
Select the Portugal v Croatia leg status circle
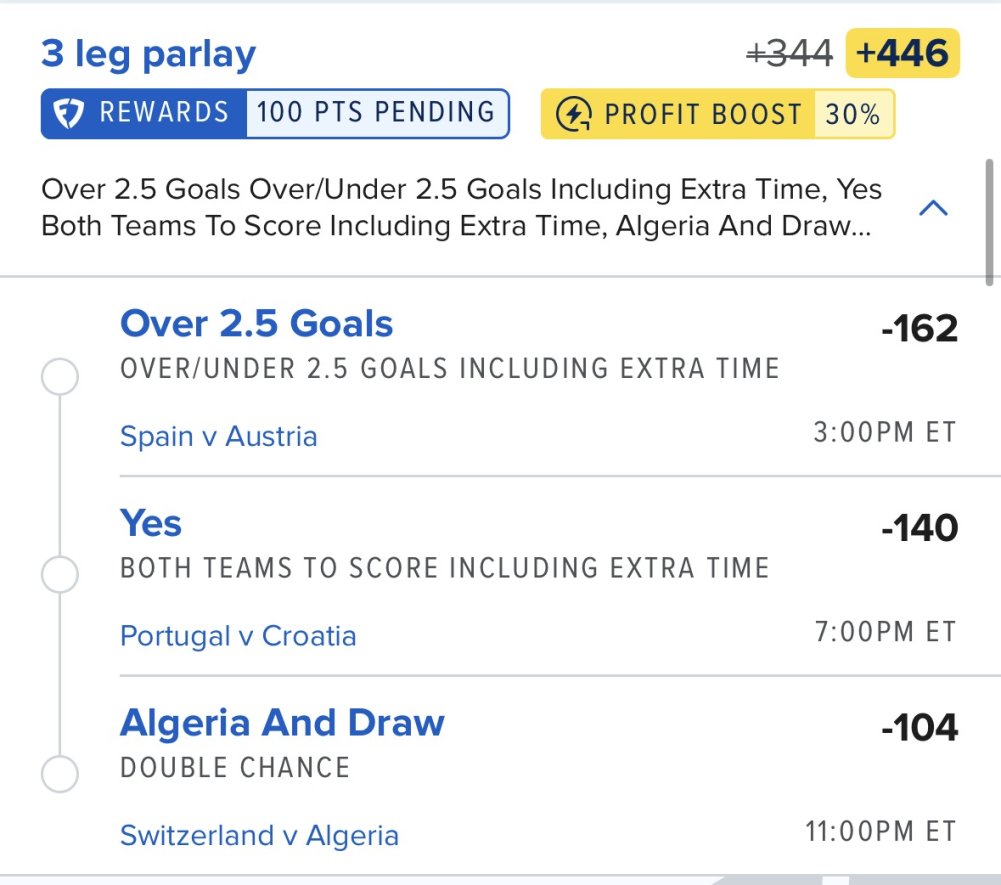pyautogui.click(x=60, y=574)
